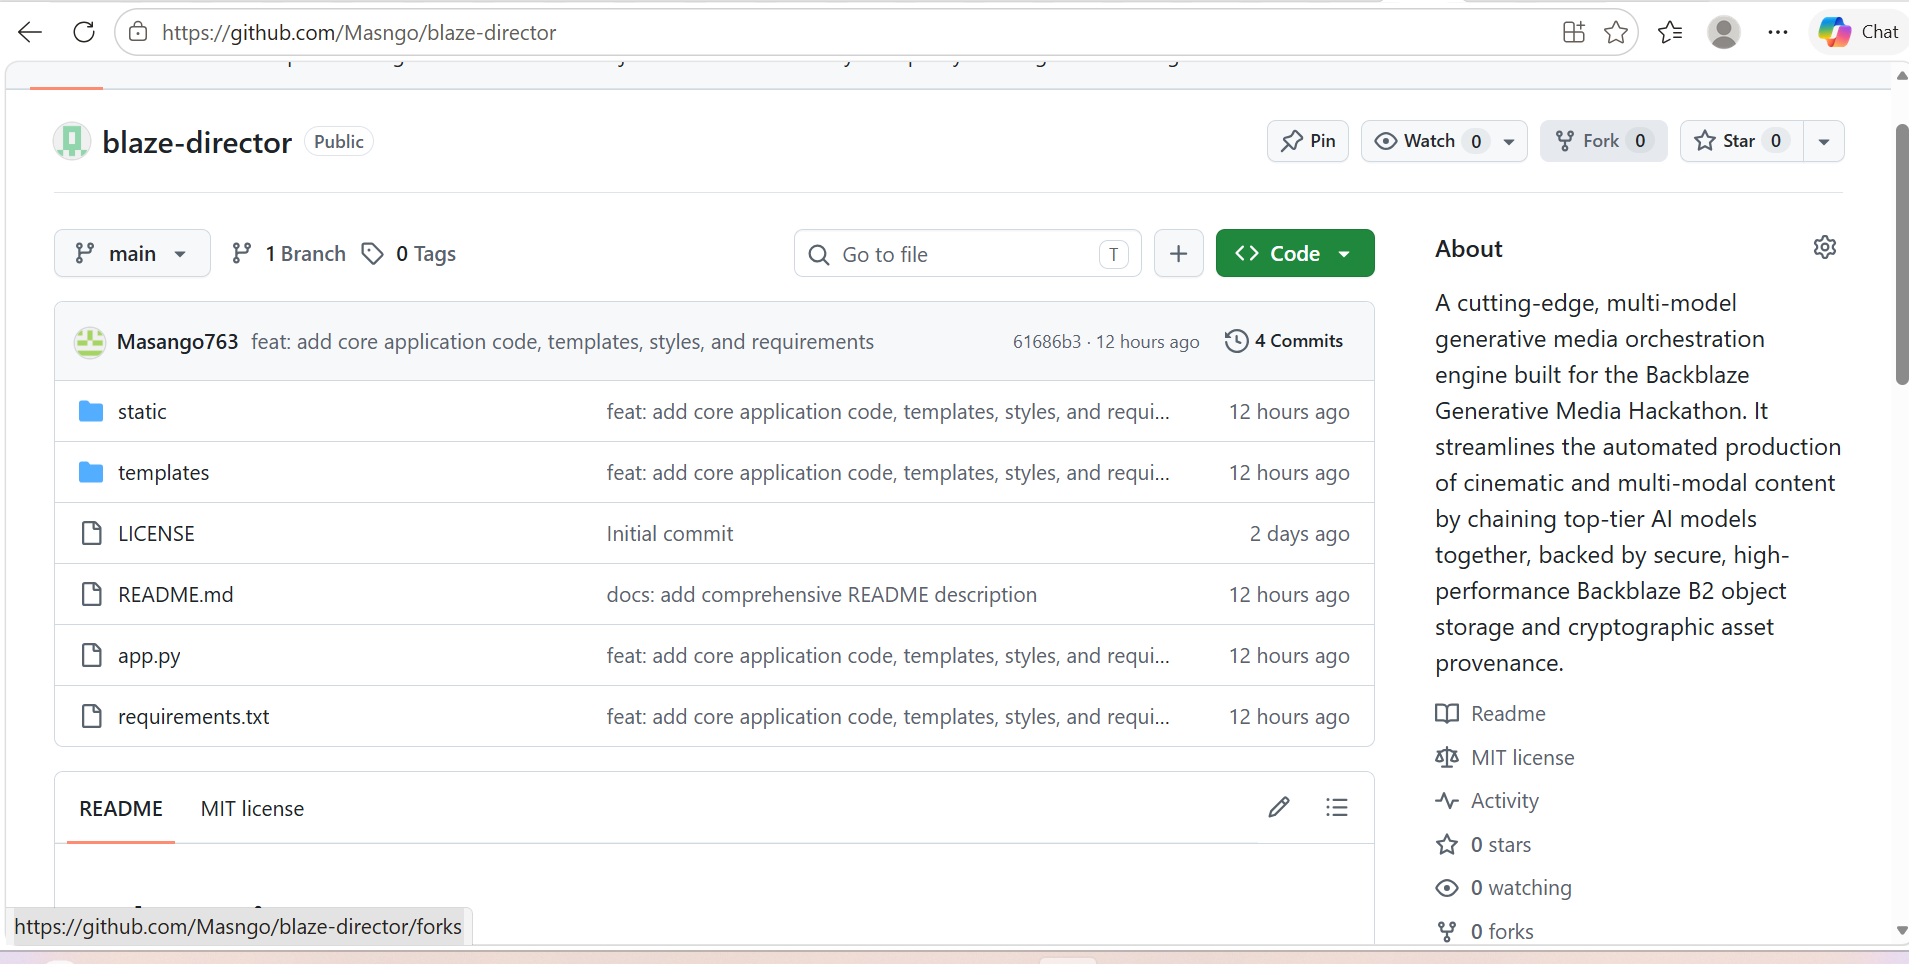This screenshot has height=964, width=1909.
Task: Click the templates folder icon
Action: coord(91,472)
